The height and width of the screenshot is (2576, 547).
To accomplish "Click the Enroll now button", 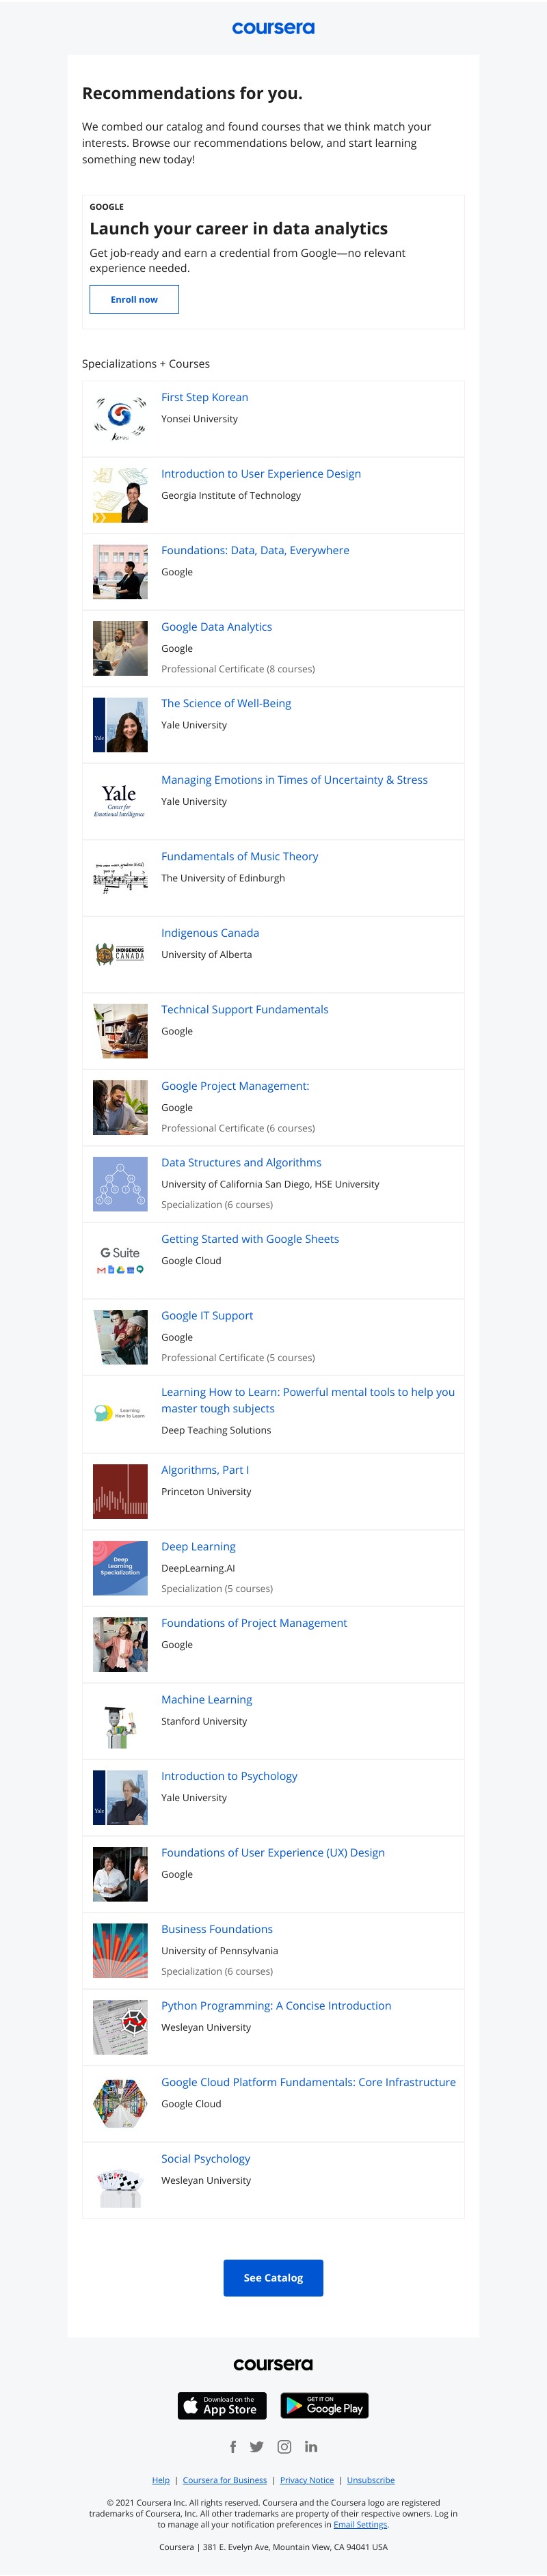I will [134, 299].
